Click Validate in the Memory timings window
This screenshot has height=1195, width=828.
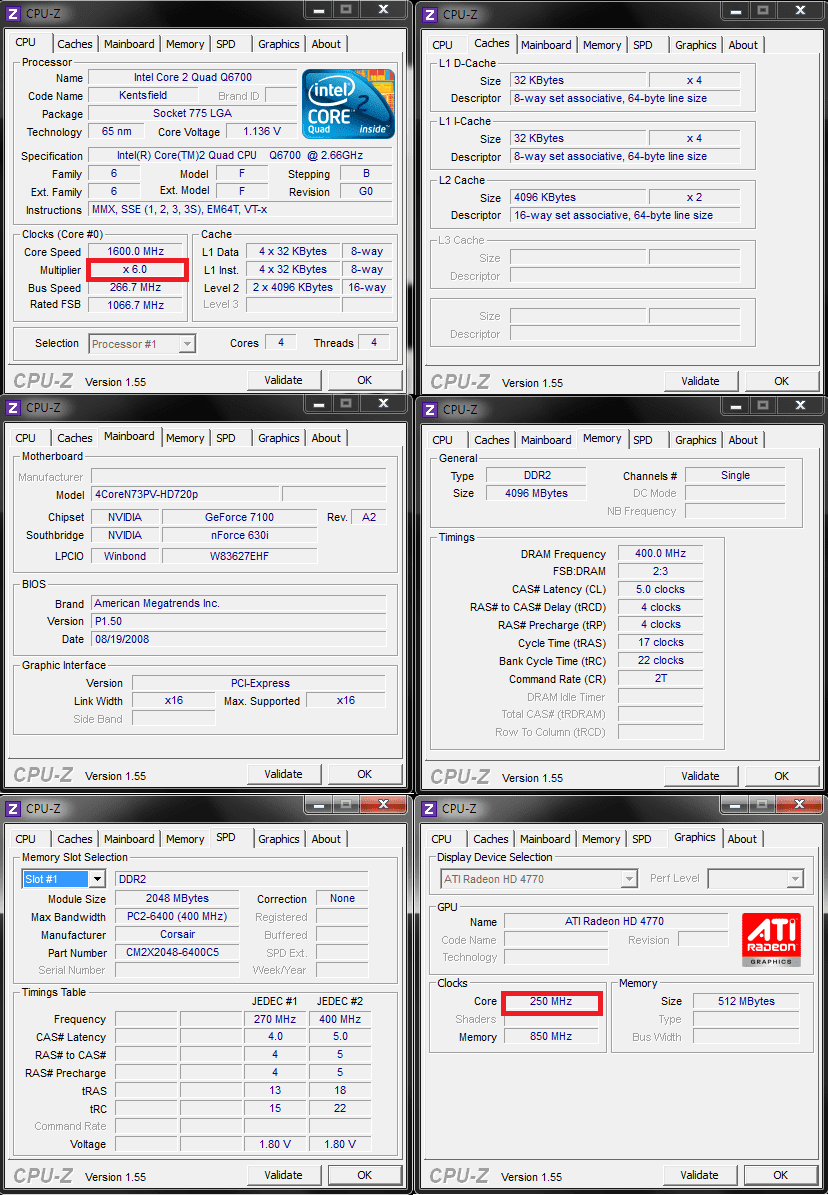(700, 776)
